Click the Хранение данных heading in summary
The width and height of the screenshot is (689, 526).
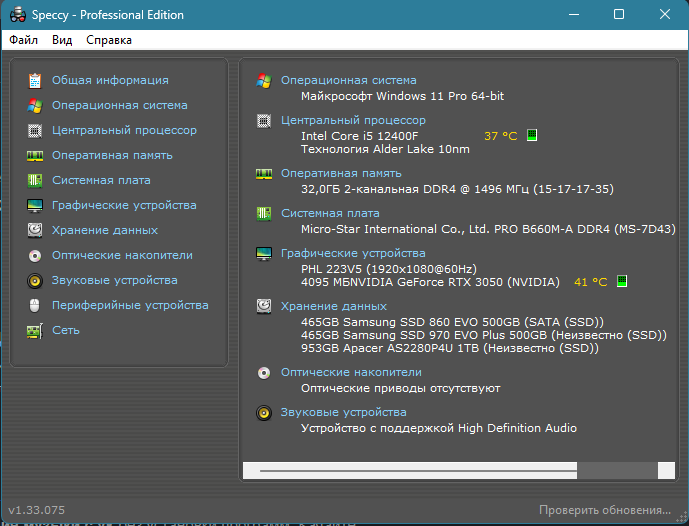click(x=334, y=306)
